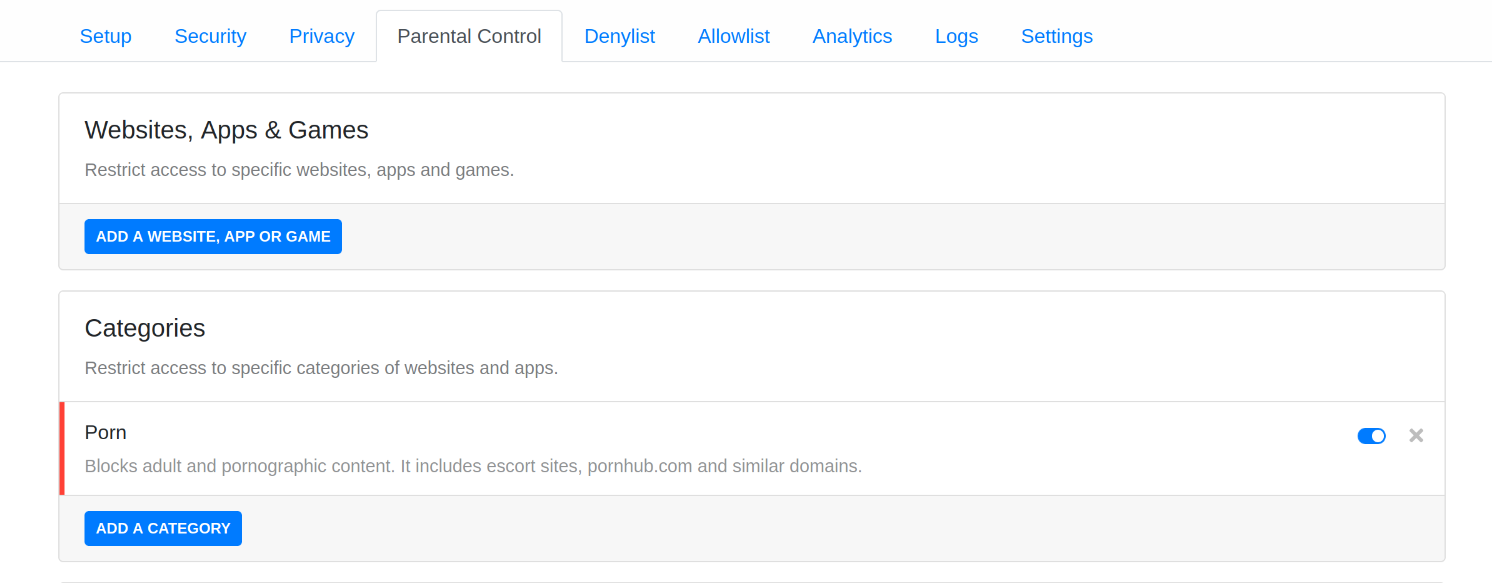Click the Add a Category button

pyautogui.click(x=163, y=528)
